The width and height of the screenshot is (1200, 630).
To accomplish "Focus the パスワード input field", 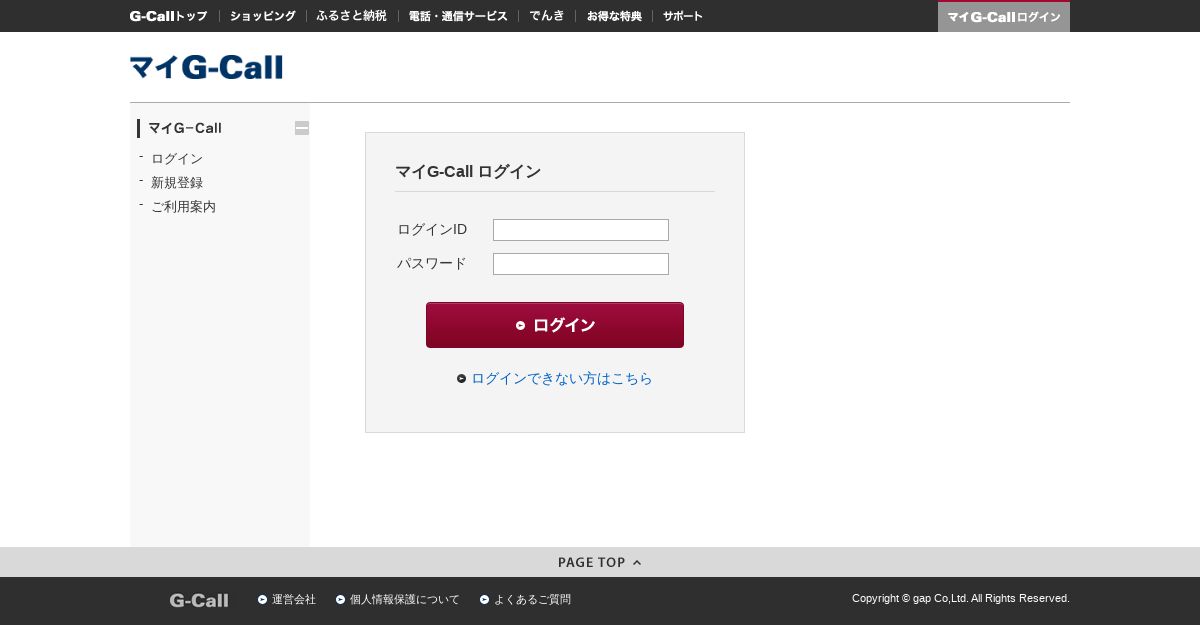I will click(581, 264).
